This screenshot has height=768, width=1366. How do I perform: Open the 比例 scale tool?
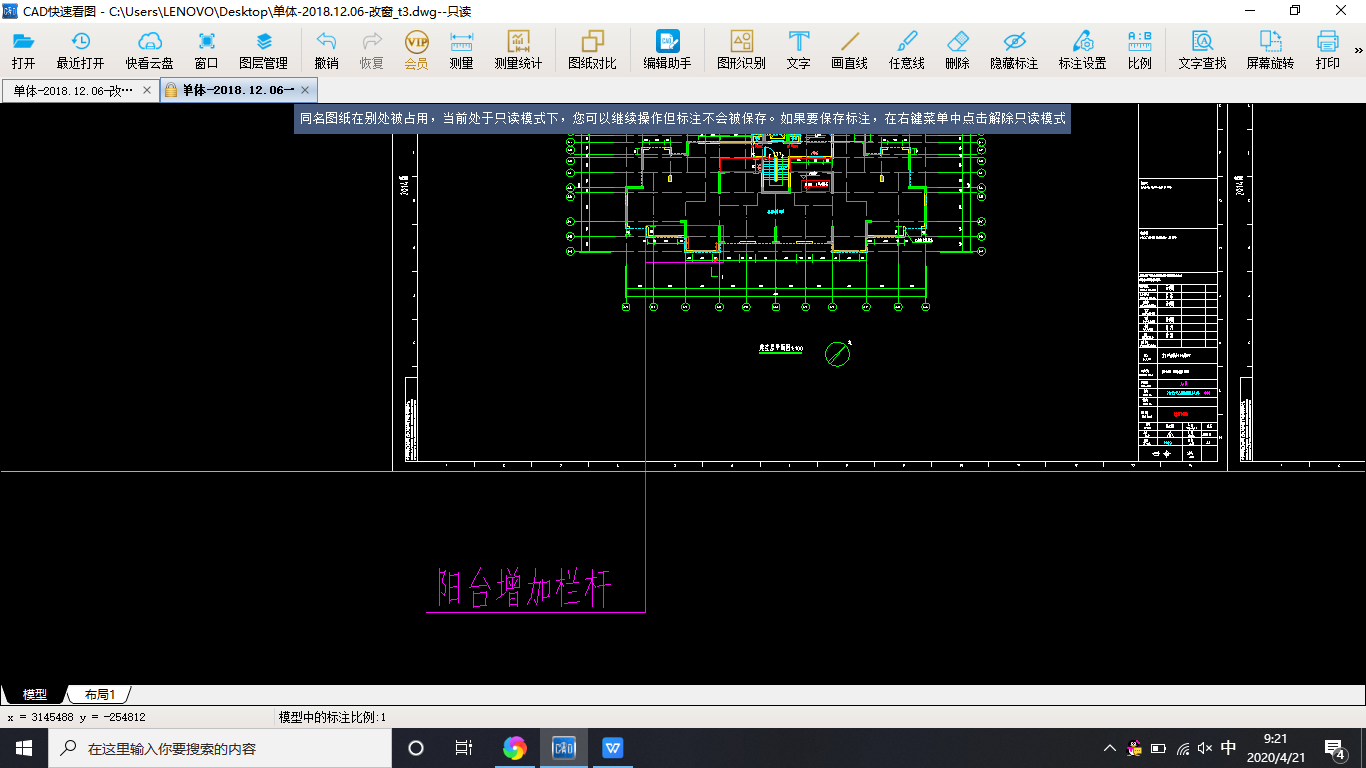[1139, 50]
